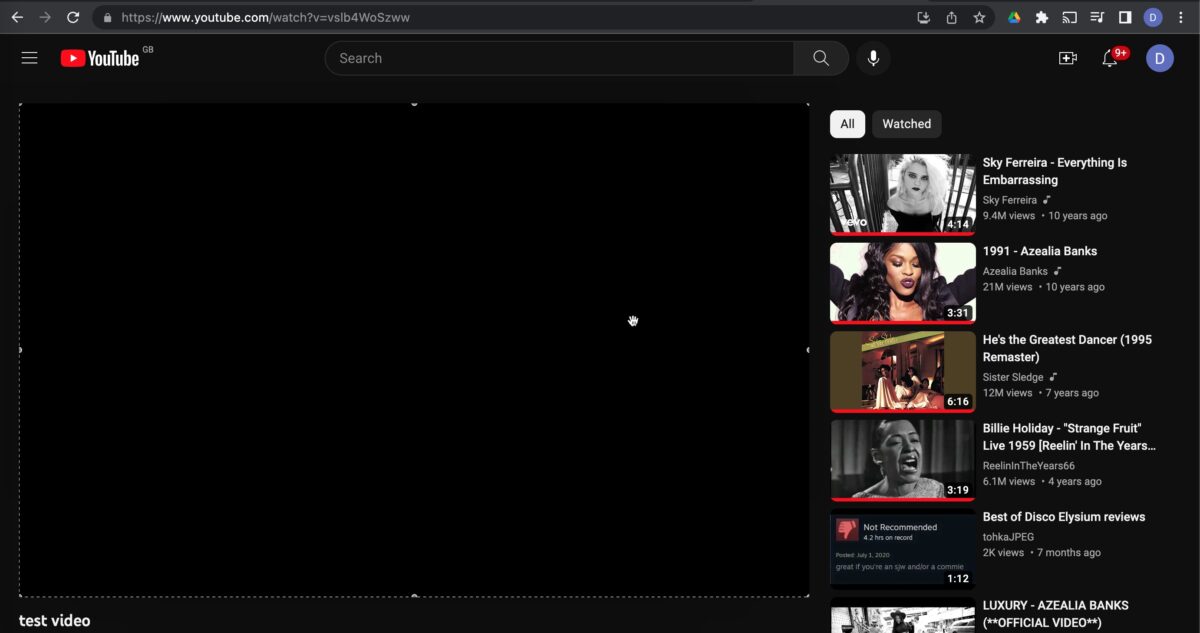Open '1991 - Azealia Banks' title link
Viewport: 1200px width, 633px height.
click(1040, 251)
